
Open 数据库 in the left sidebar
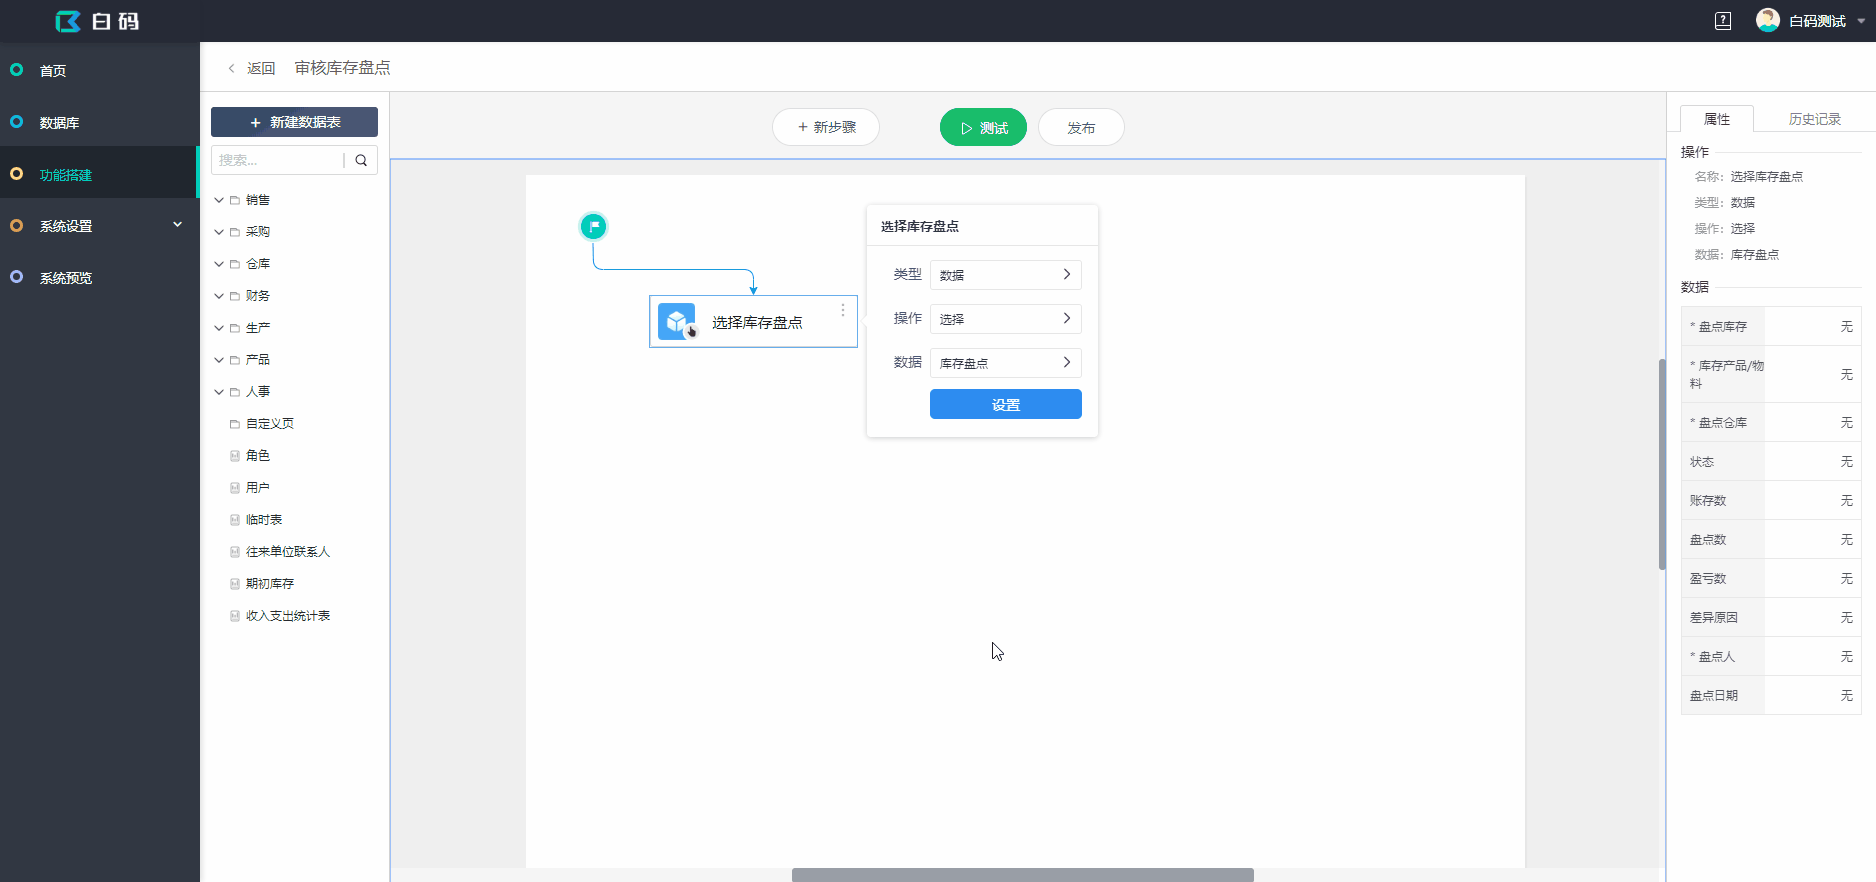tap(60, 123)
